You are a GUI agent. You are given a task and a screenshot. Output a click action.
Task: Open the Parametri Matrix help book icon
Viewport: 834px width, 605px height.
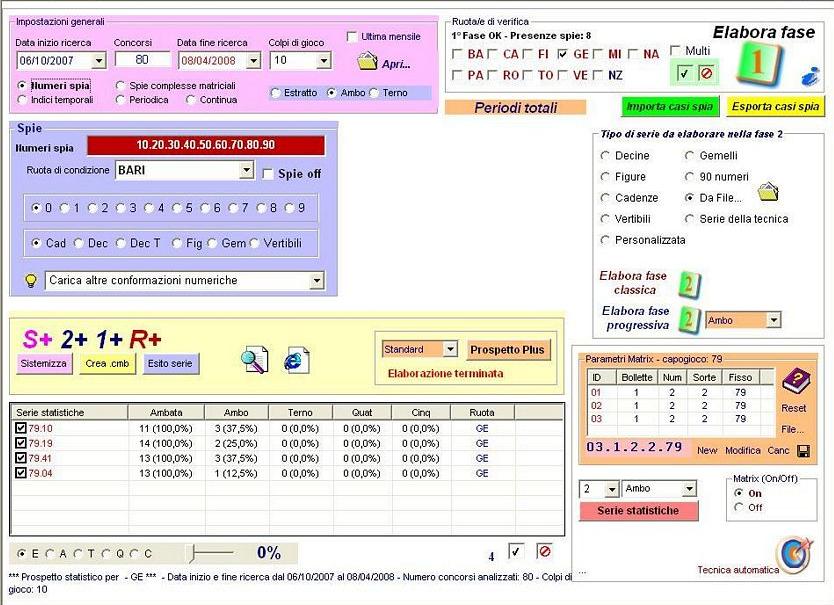pos(795,380)
